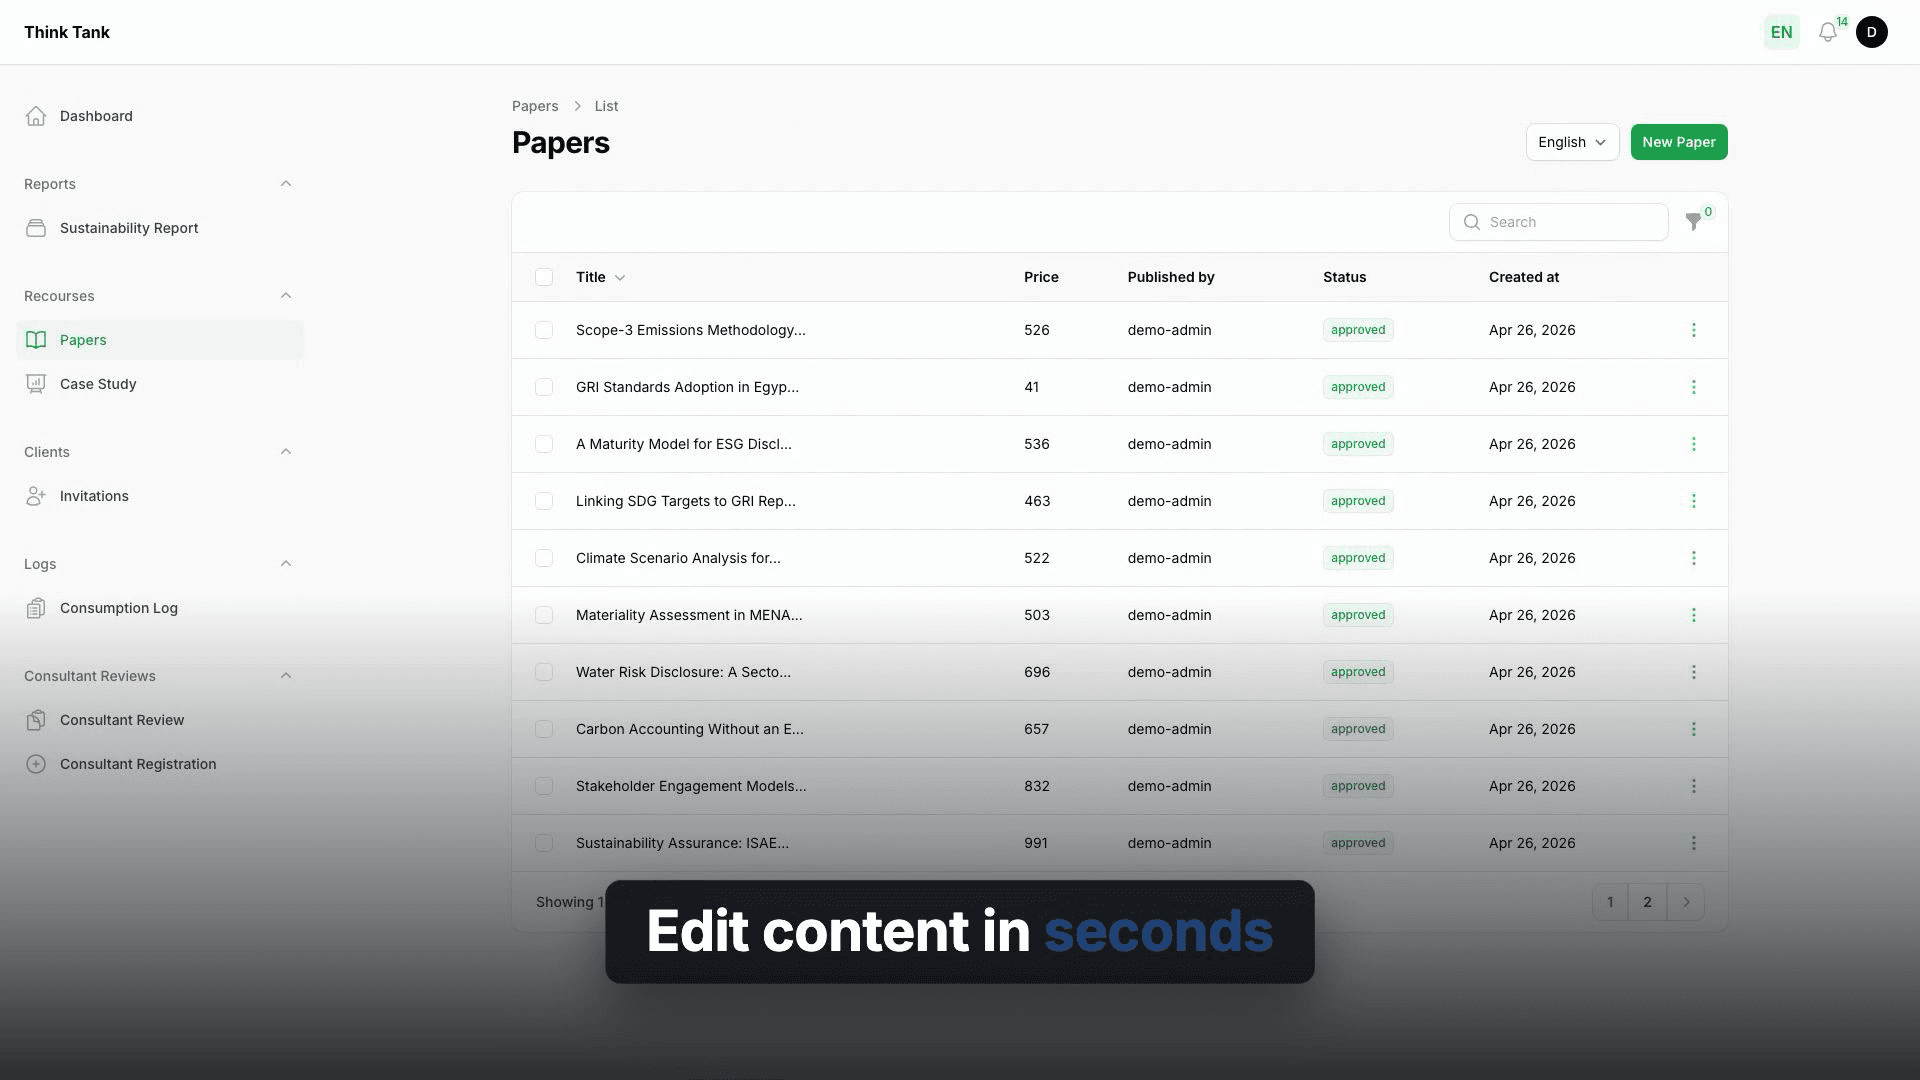Click the Consumption Log clipboard icon
This screenshot has width=1920, height=1080.
point(36,608)
